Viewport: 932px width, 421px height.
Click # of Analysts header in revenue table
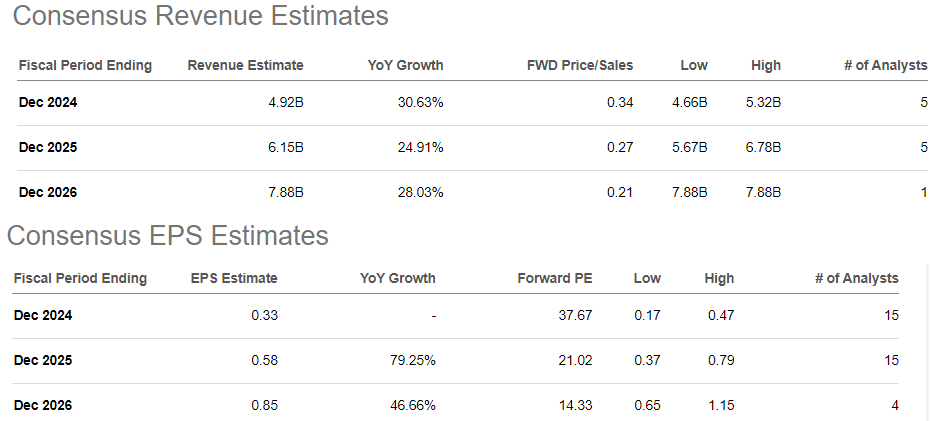[885, 65]
